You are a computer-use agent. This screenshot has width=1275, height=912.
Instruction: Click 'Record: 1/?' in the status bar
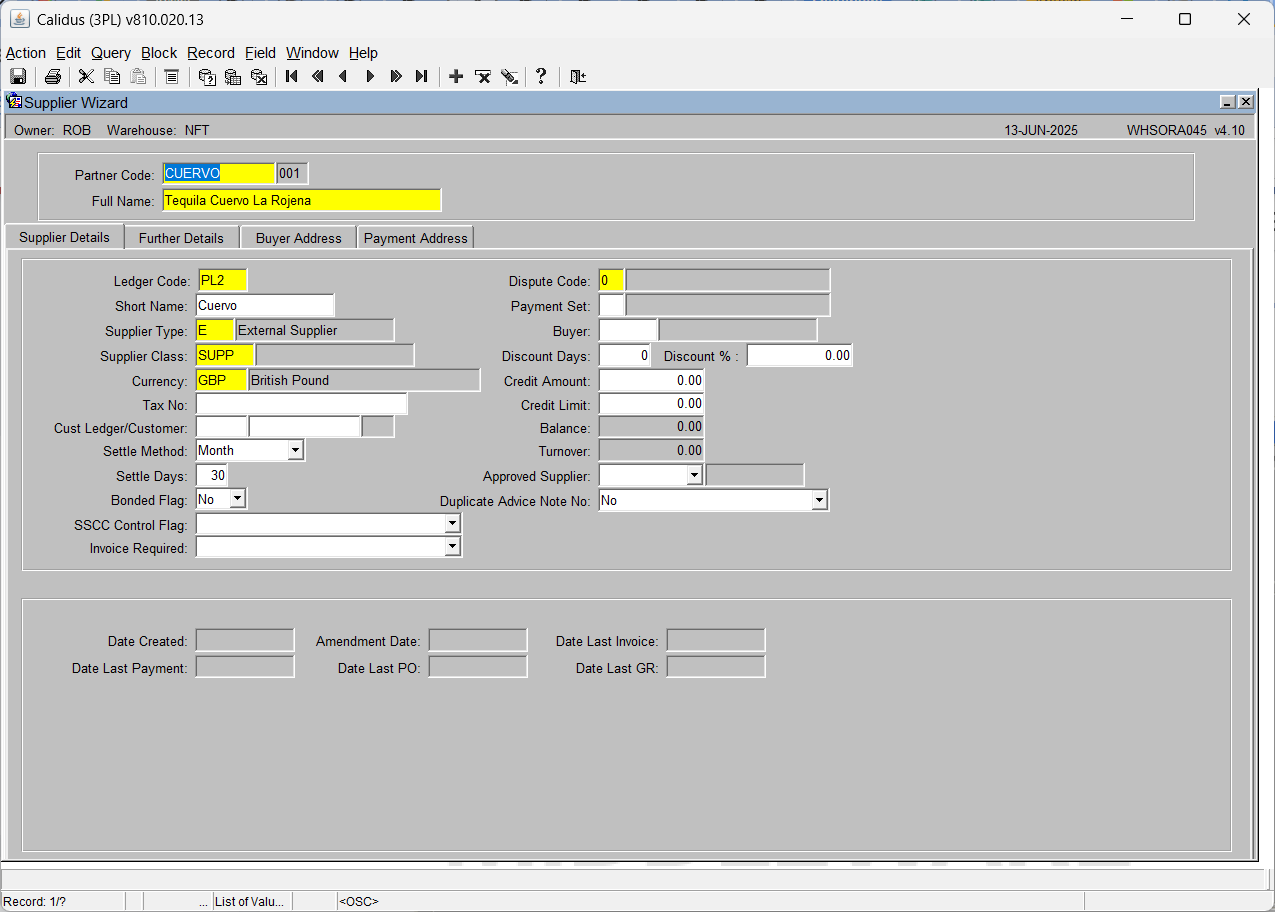click(x=35, y=901)
